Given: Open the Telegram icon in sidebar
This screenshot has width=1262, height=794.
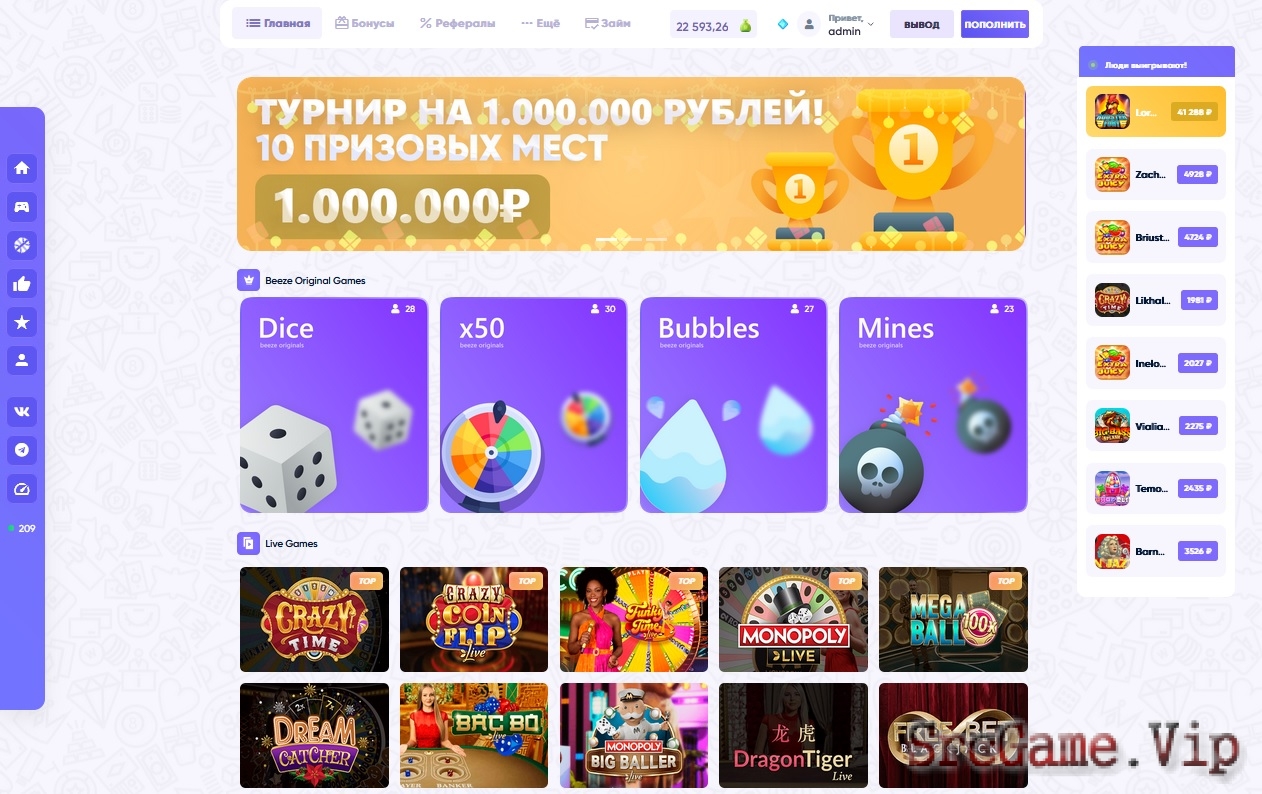Looking at the screenshot, I should click(x=22, y=450).
